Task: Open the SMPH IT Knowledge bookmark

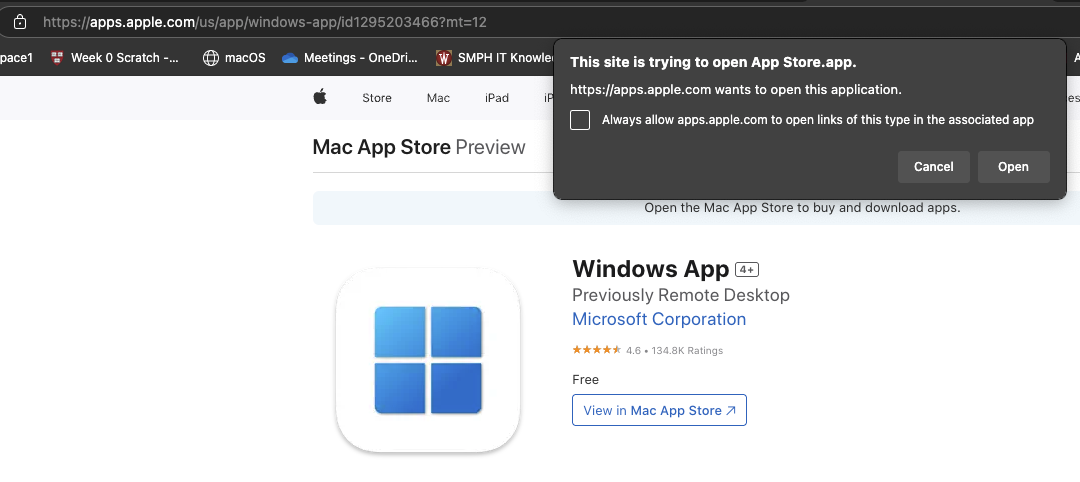Action: point(495,58)
